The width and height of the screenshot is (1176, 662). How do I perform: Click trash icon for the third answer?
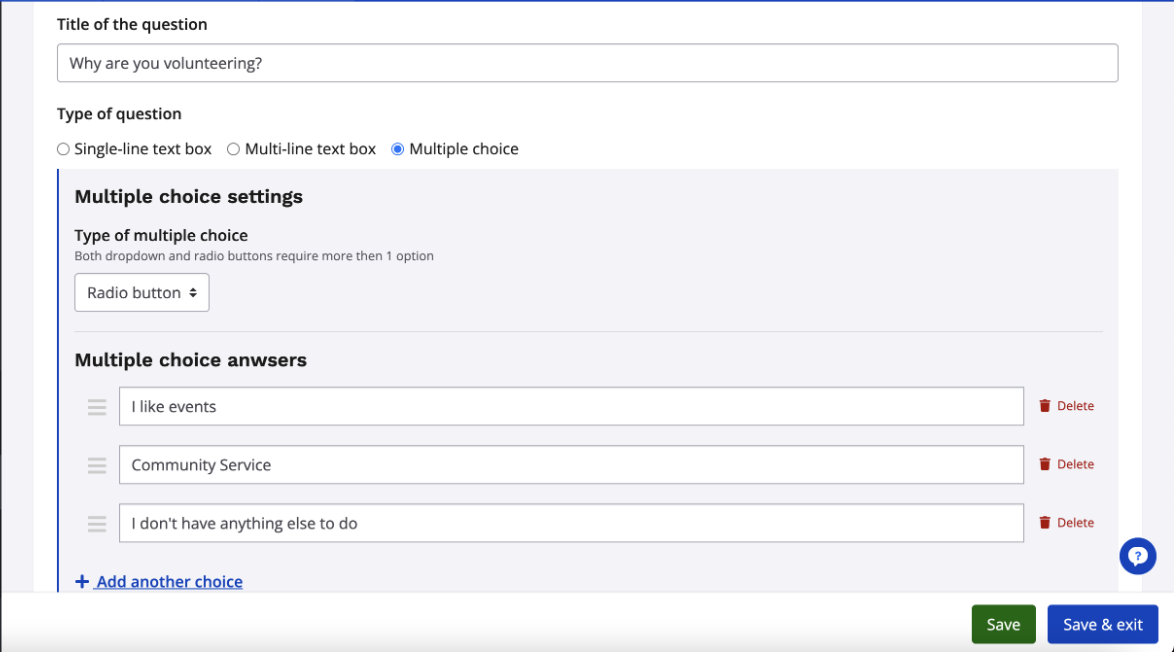(x=1045, y=522)
